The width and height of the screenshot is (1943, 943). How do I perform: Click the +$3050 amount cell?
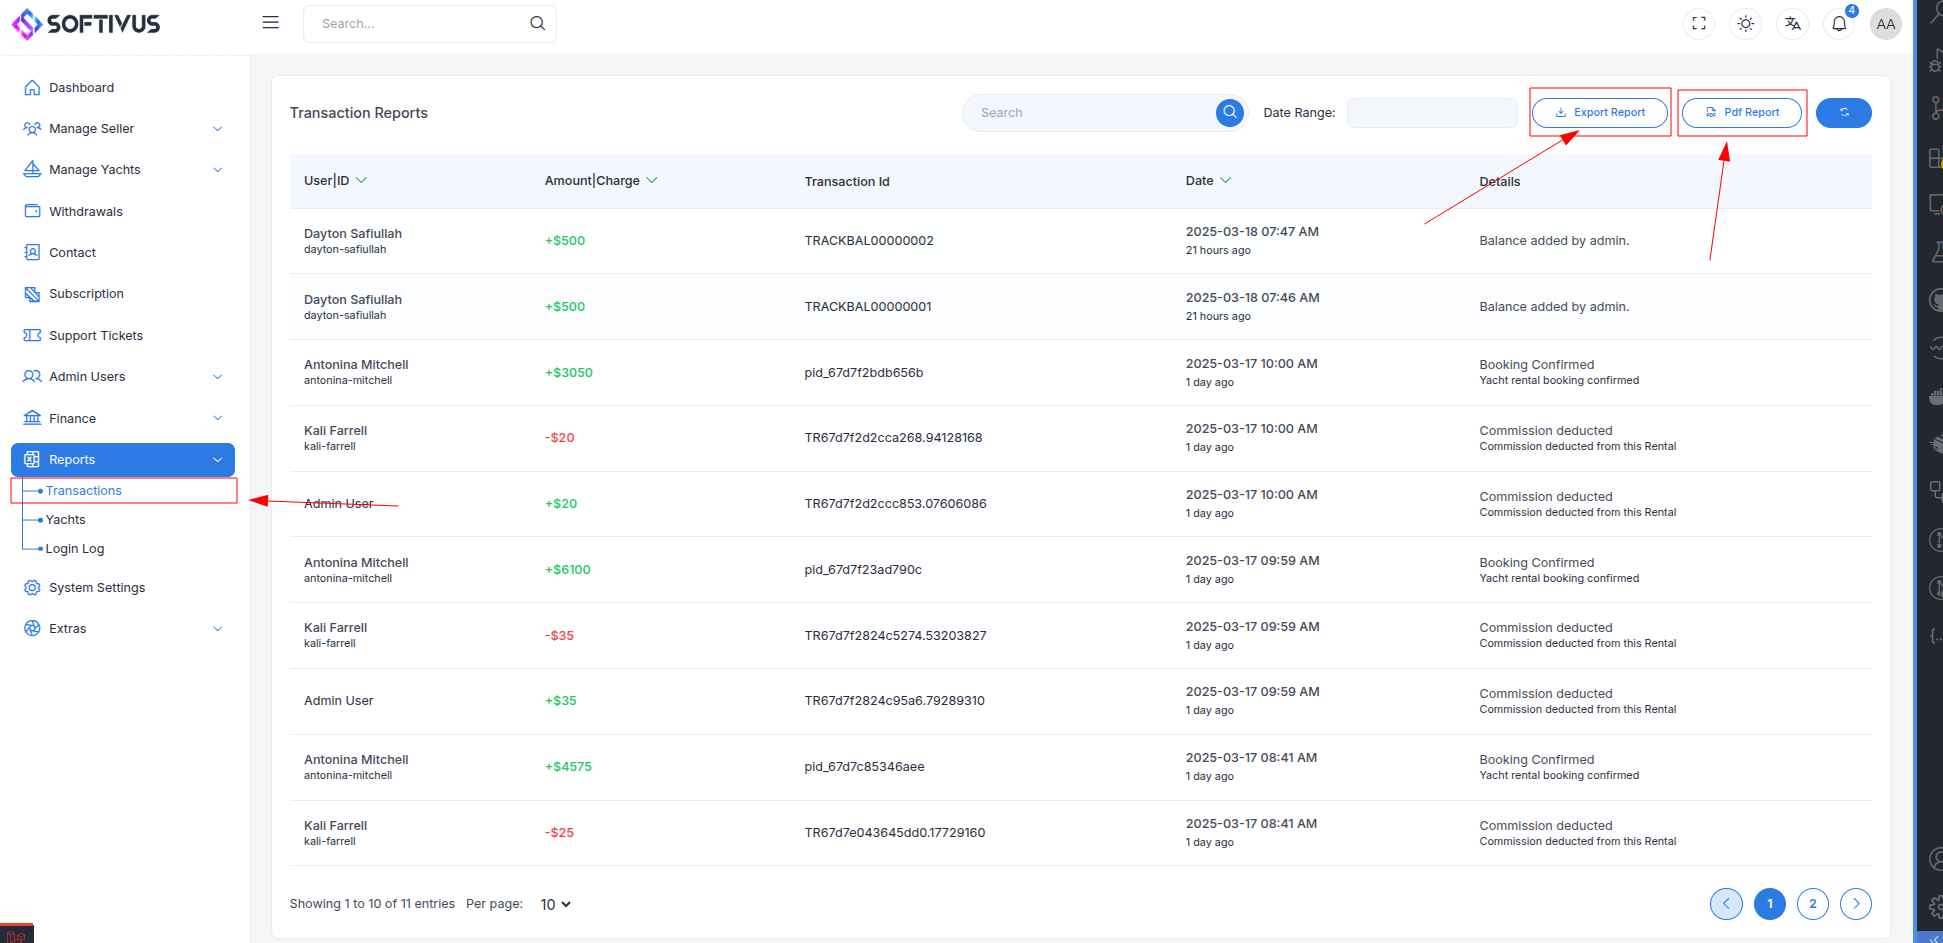(x=569, y=372)
